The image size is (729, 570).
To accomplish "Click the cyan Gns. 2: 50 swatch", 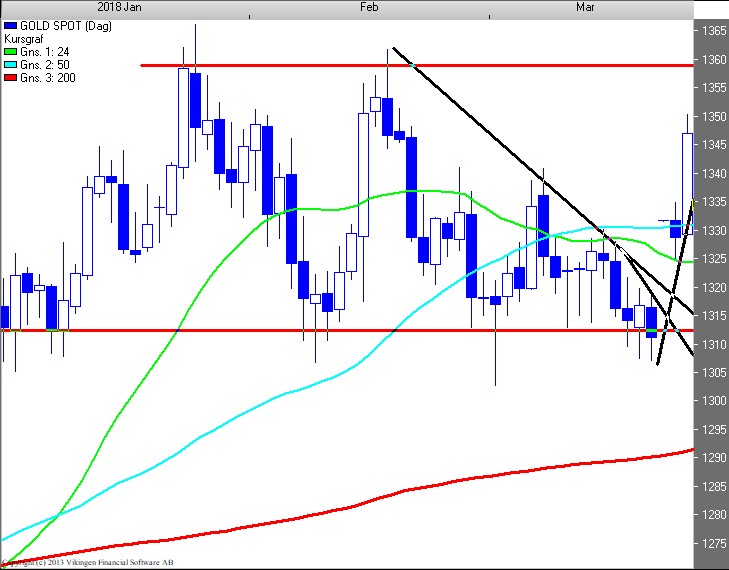I will 10,65.
